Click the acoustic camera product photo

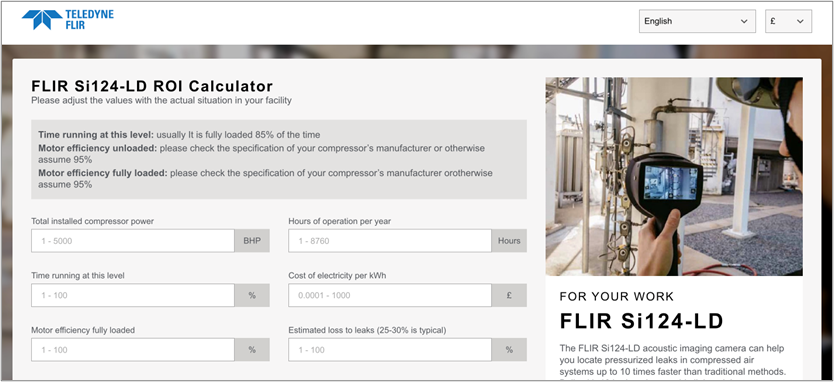[x=674, y=177]
